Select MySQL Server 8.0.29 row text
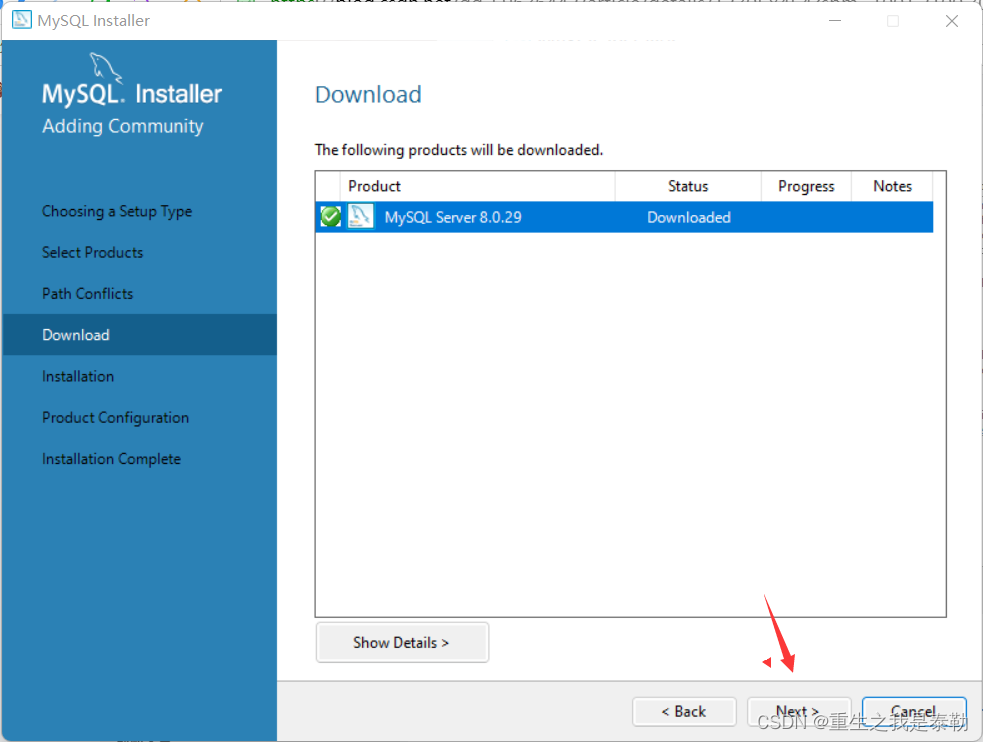Screen dimensions: 983x742 [453, 217]
